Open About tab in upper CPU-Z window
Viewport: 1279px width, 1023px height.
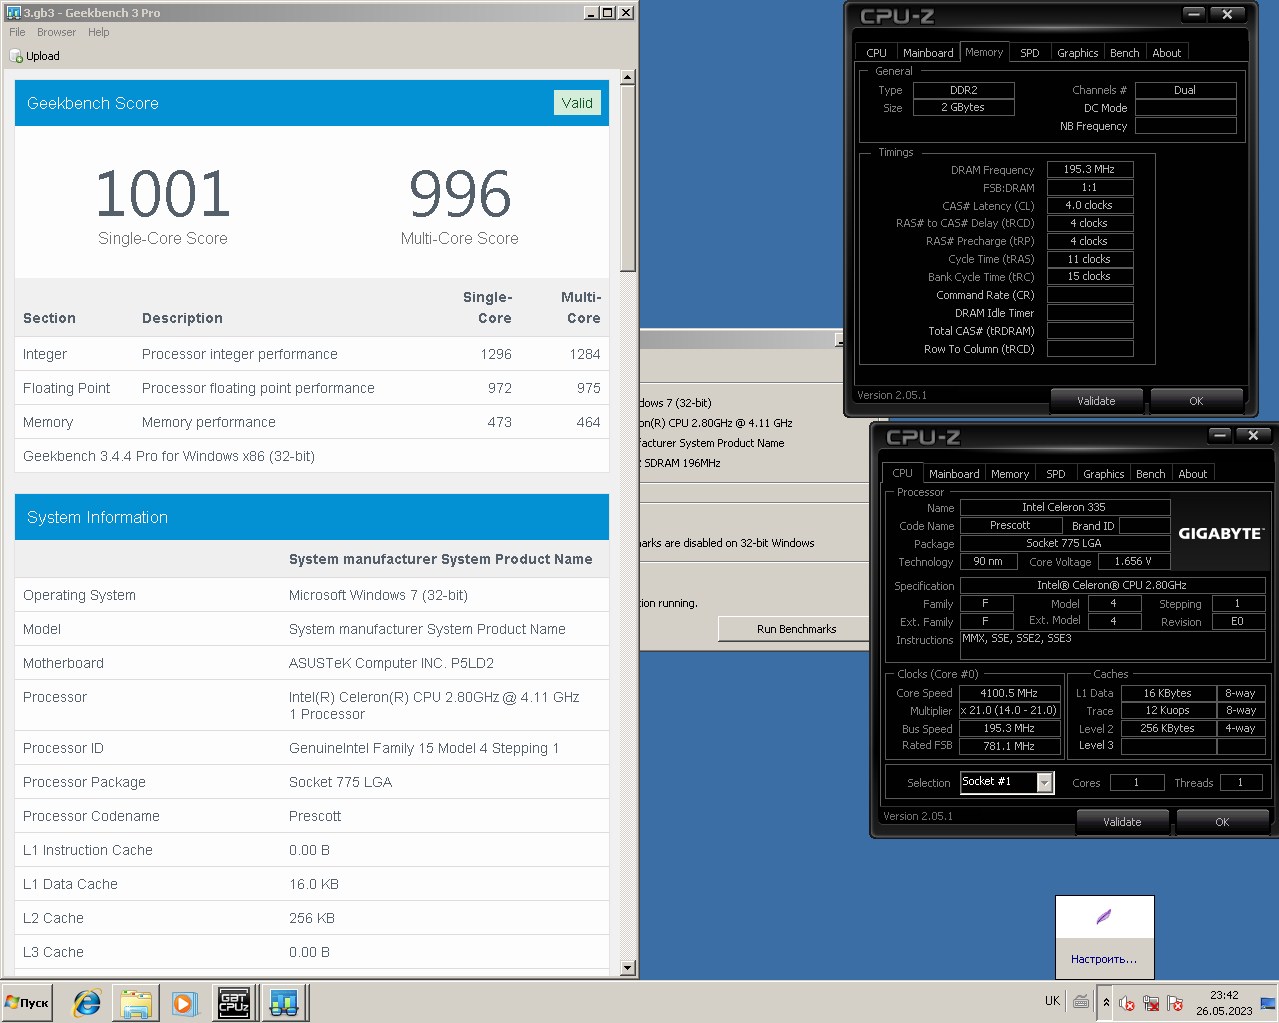point(1166,53)
